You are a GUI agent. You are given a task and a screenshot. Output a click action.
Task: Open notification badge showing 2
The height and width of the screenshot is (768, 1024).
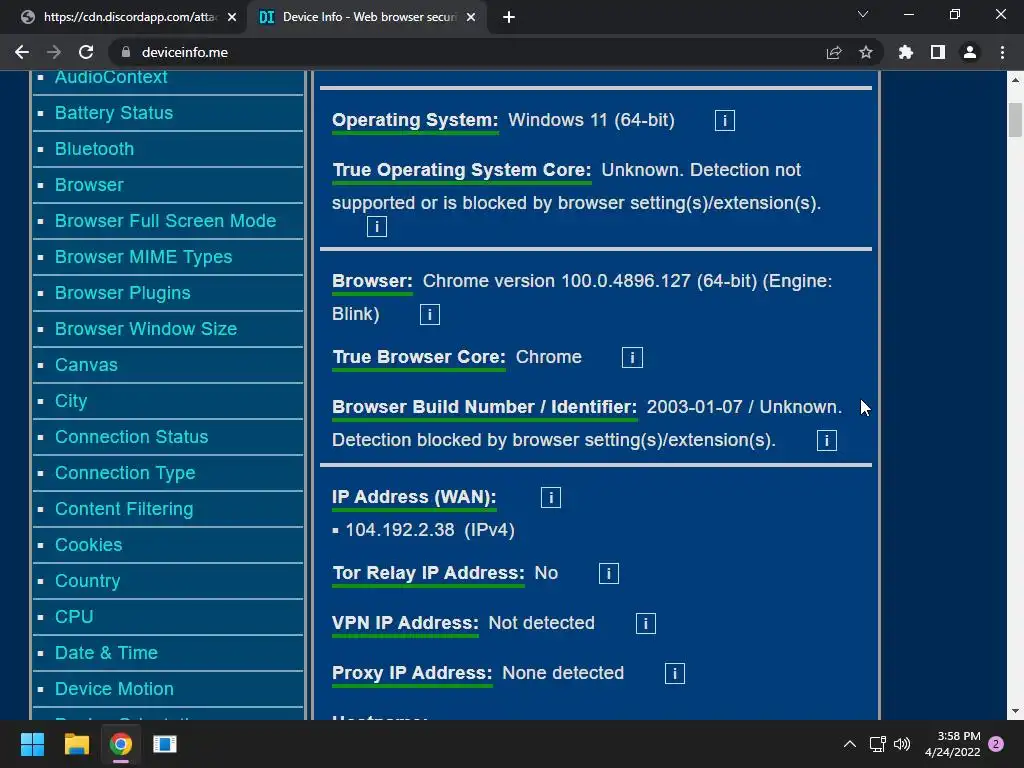(996, 744)
